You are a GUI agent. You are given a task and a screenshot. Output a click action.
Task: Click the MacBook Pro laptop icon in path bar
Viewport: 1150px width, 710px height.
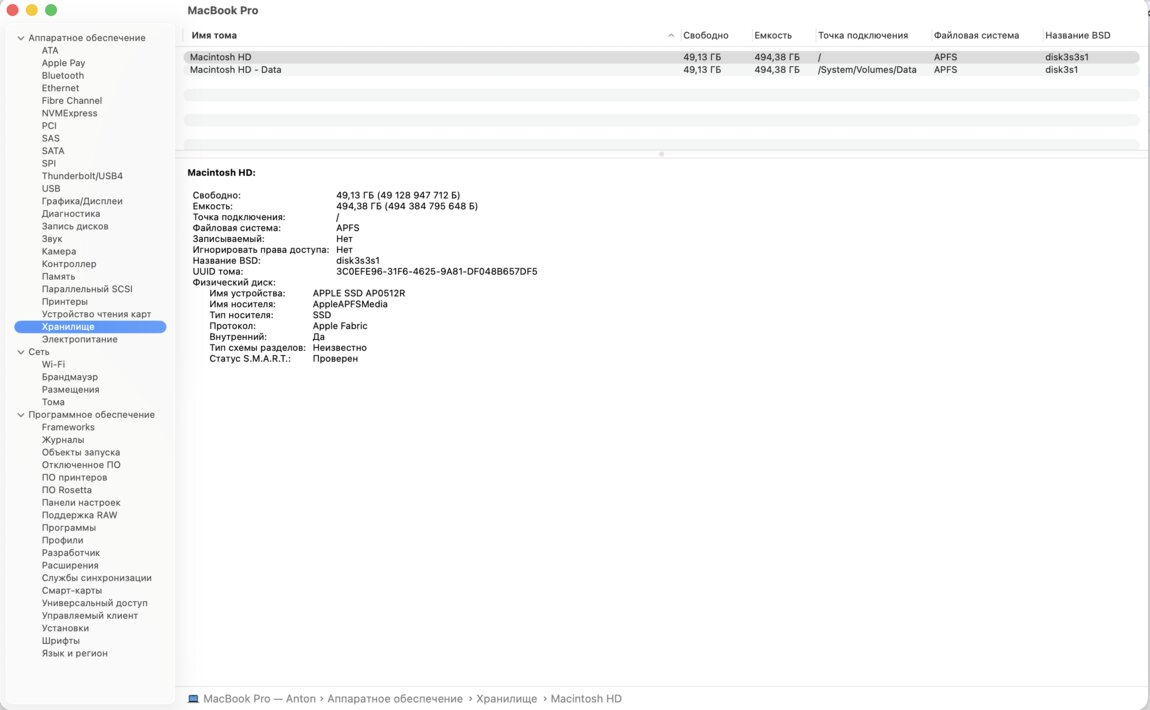[x=194, y=699]
